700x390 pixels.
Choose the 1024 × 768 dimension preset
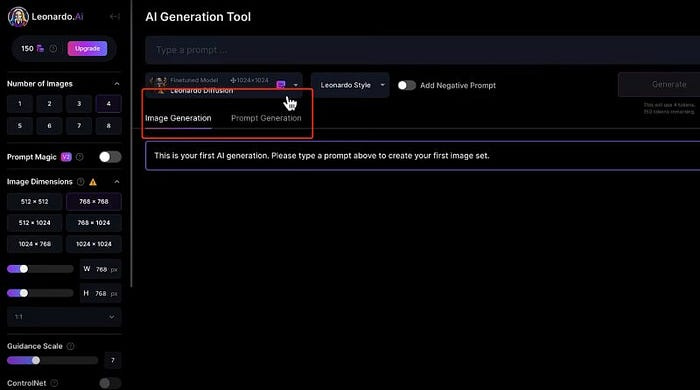click(x=34, y=244)
